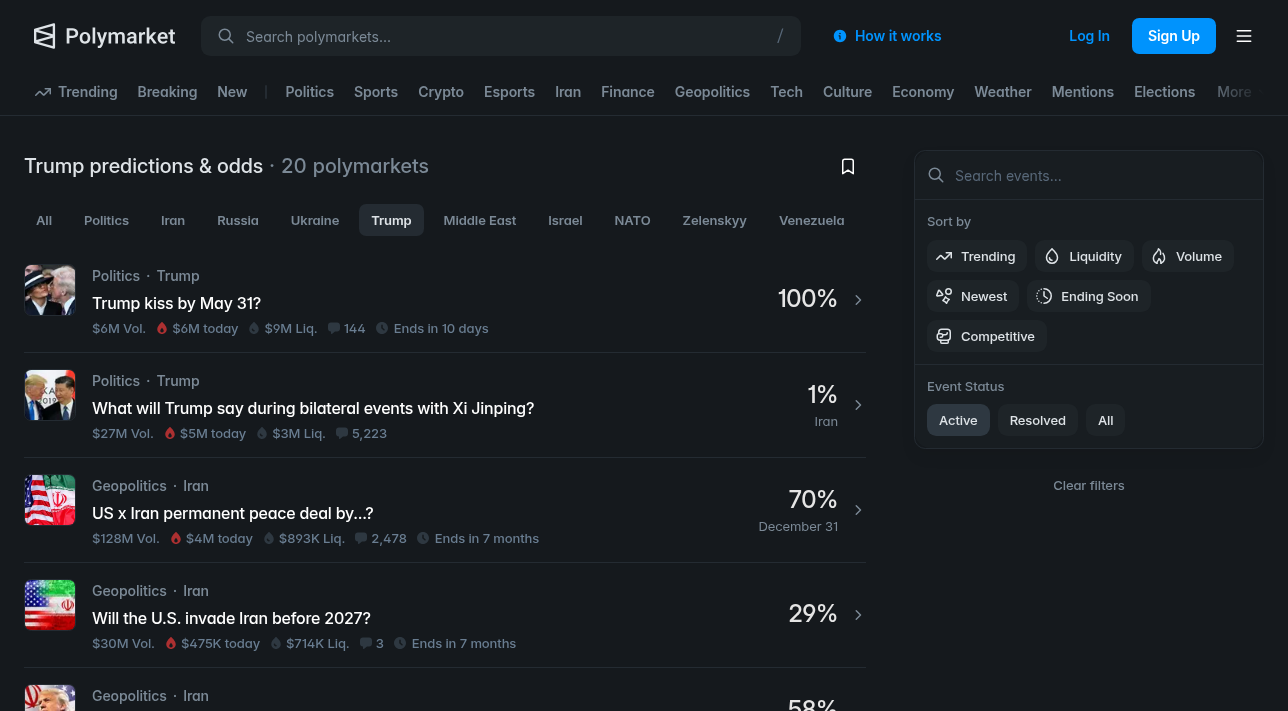Click the 70% December 31 odds value
The height and width of the screenshot is (711, 1288).
pyautogui.click(x=813, y=499)
